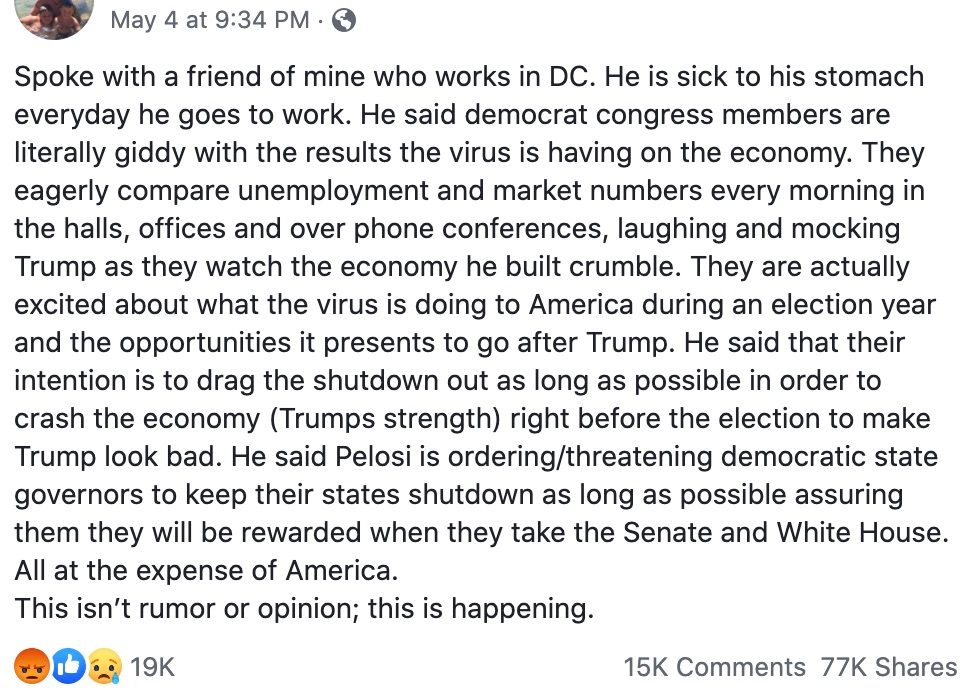Screen dimensions: 966x696
Task: Click the public globe privacy icon
Action: coord(344,21)
